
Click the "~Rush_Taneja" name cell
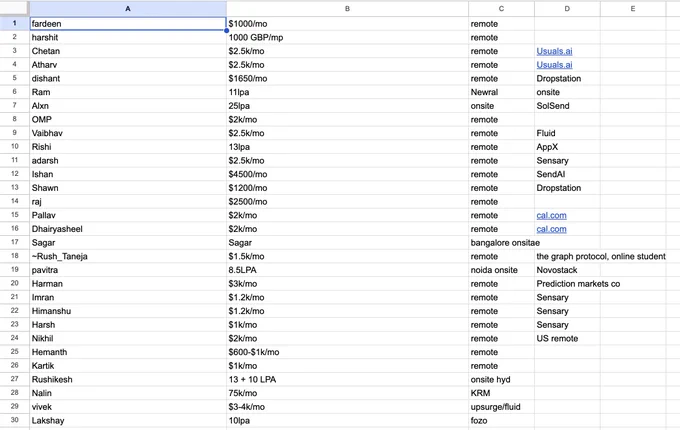click(128, 257)
